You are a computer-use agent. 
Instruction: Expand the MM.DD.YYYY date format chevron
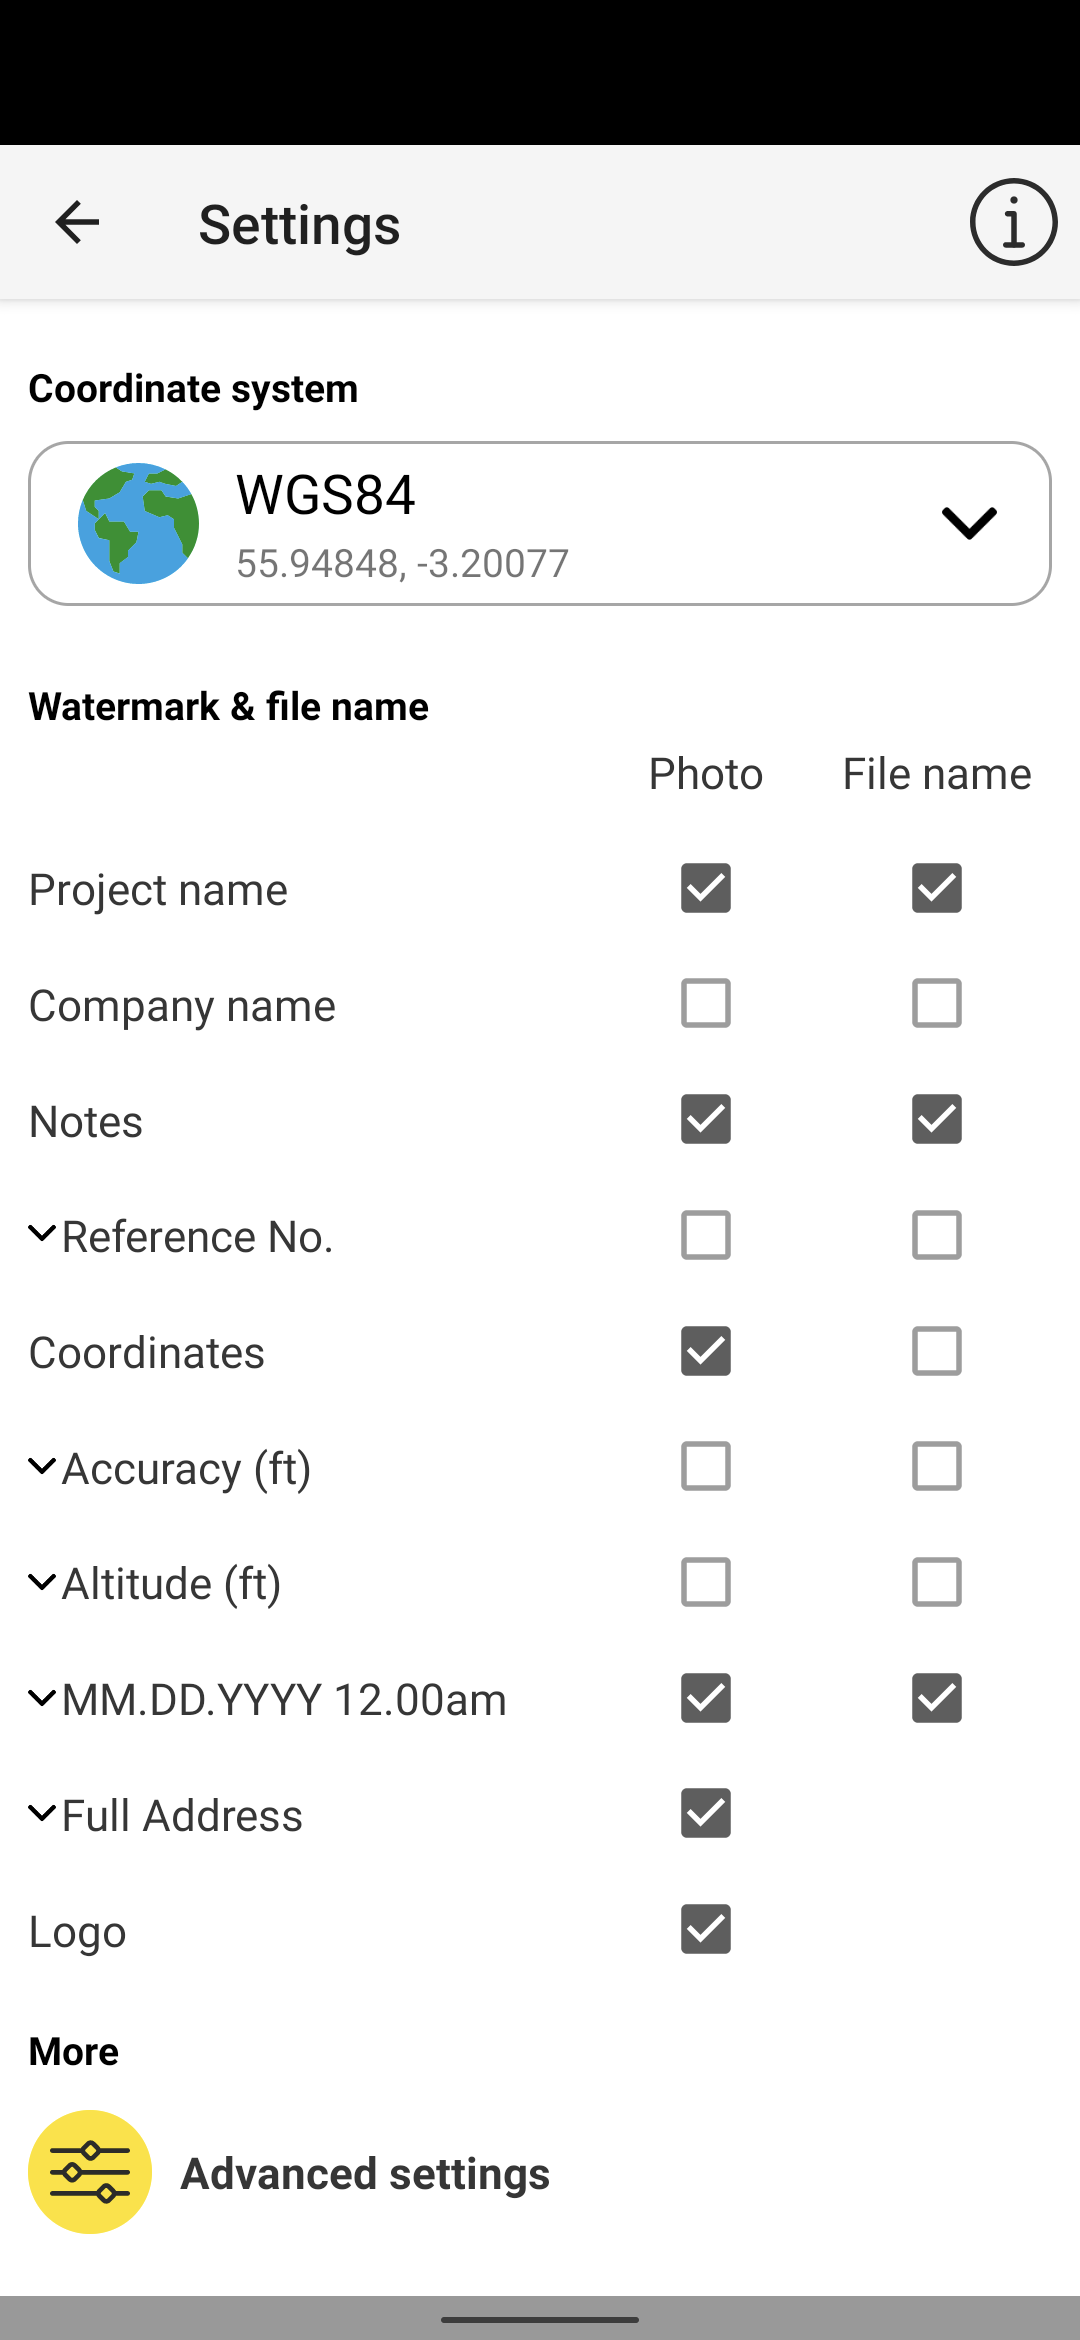tap(42, 1698)
